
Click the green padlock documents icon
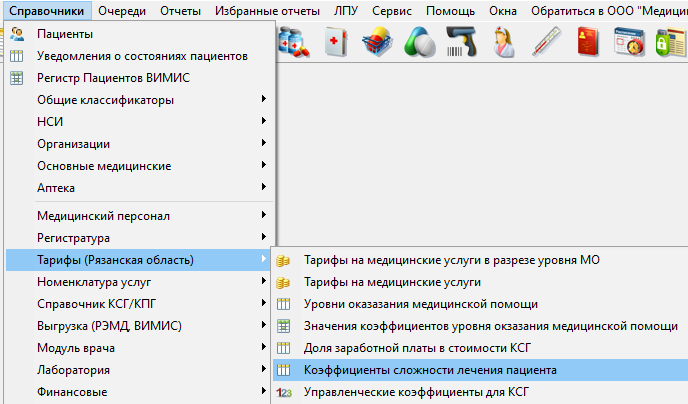(671, 43)
